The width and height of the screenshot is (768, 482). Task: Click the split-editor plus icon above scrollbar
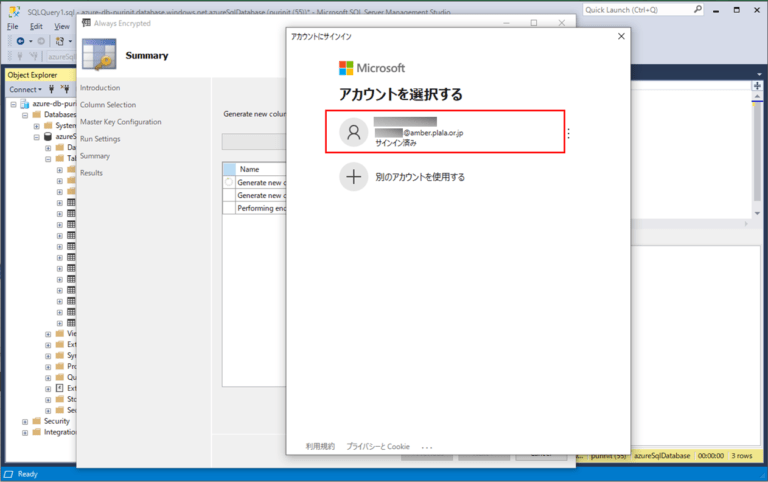click(x=757, y=86)
